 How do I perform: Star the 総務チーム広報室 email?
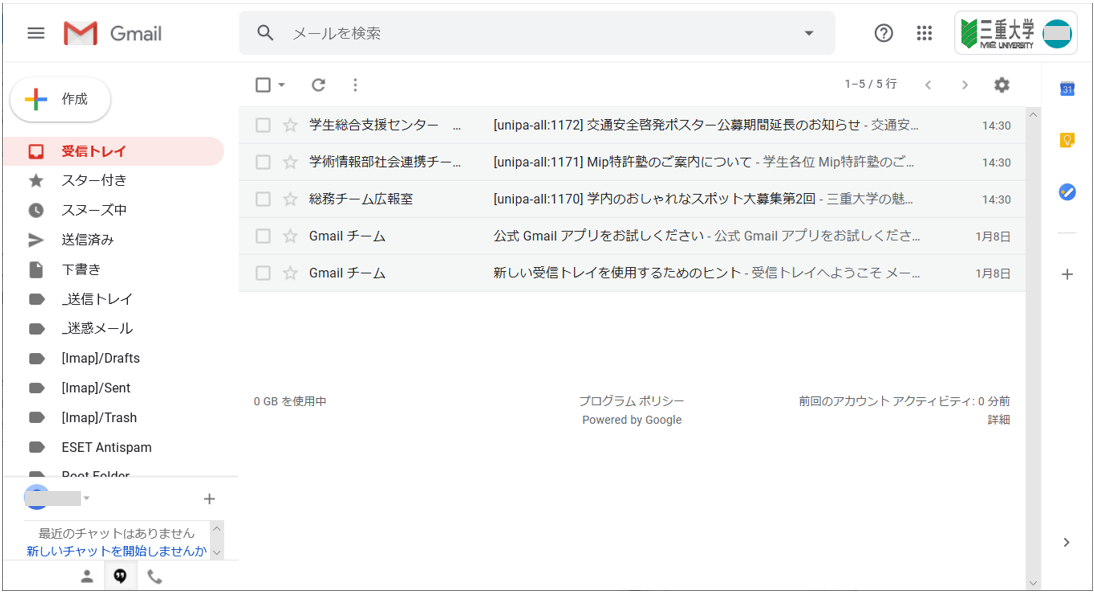[290, 199]
